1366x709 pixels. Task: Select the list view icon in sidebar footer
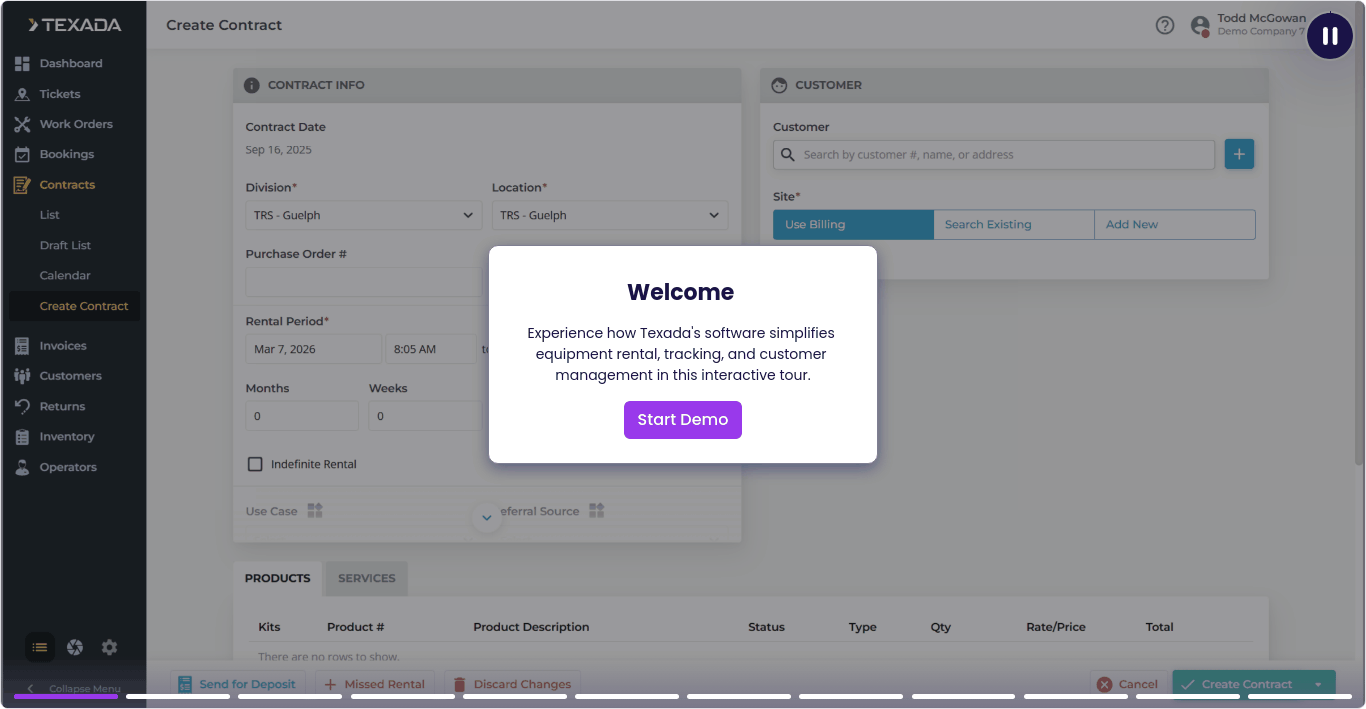click(40, 648)
